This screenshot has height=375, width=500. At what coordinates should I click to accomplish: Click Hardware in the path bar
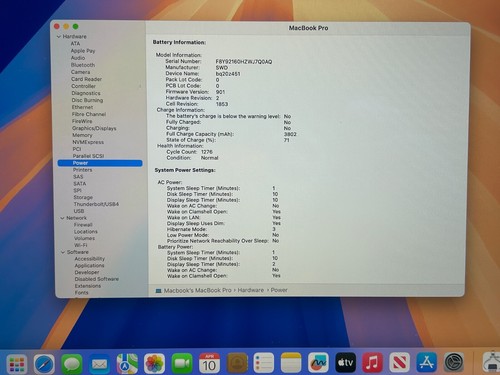251,290
